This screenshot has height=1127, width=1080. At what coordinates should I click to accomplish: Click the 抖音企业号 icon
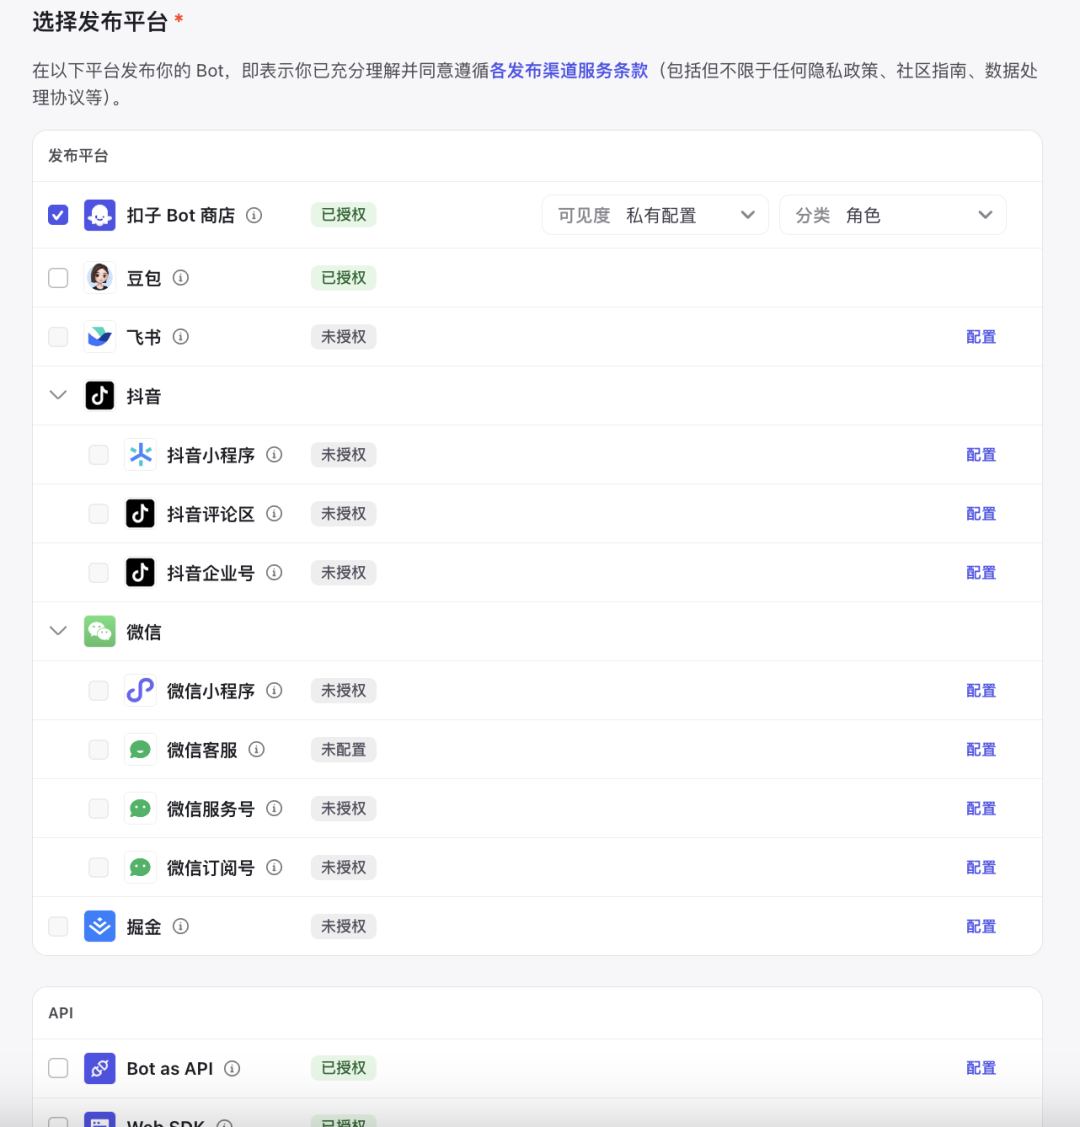140,572
